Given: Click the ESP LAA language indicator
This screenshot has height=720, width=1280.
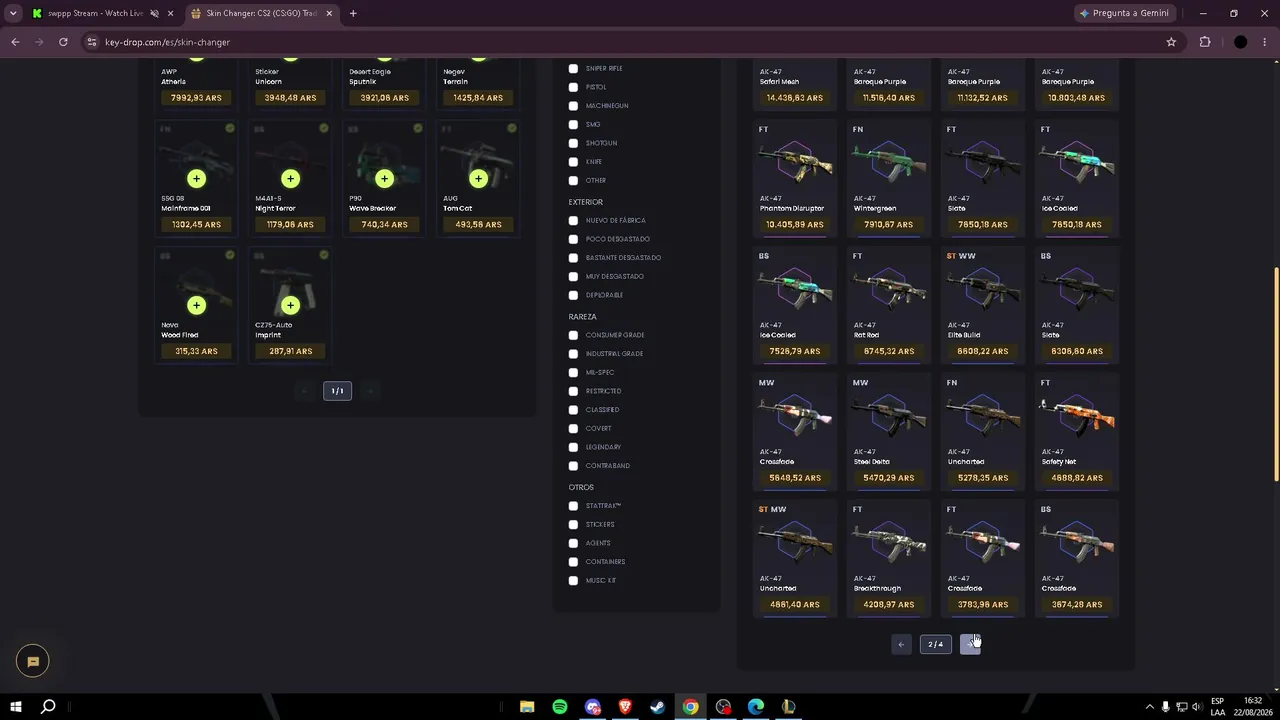Looking at the screenshot, I should [x=1217, y=707].
